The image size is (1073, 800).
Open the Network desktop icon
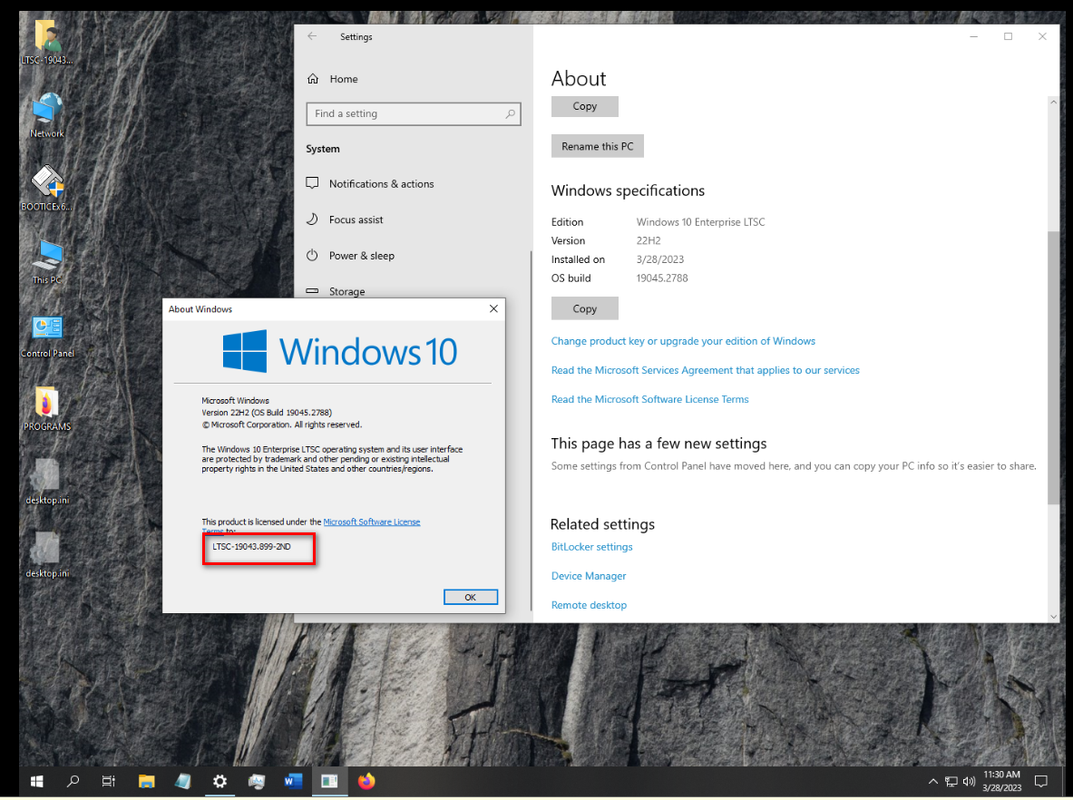point(47,115)
